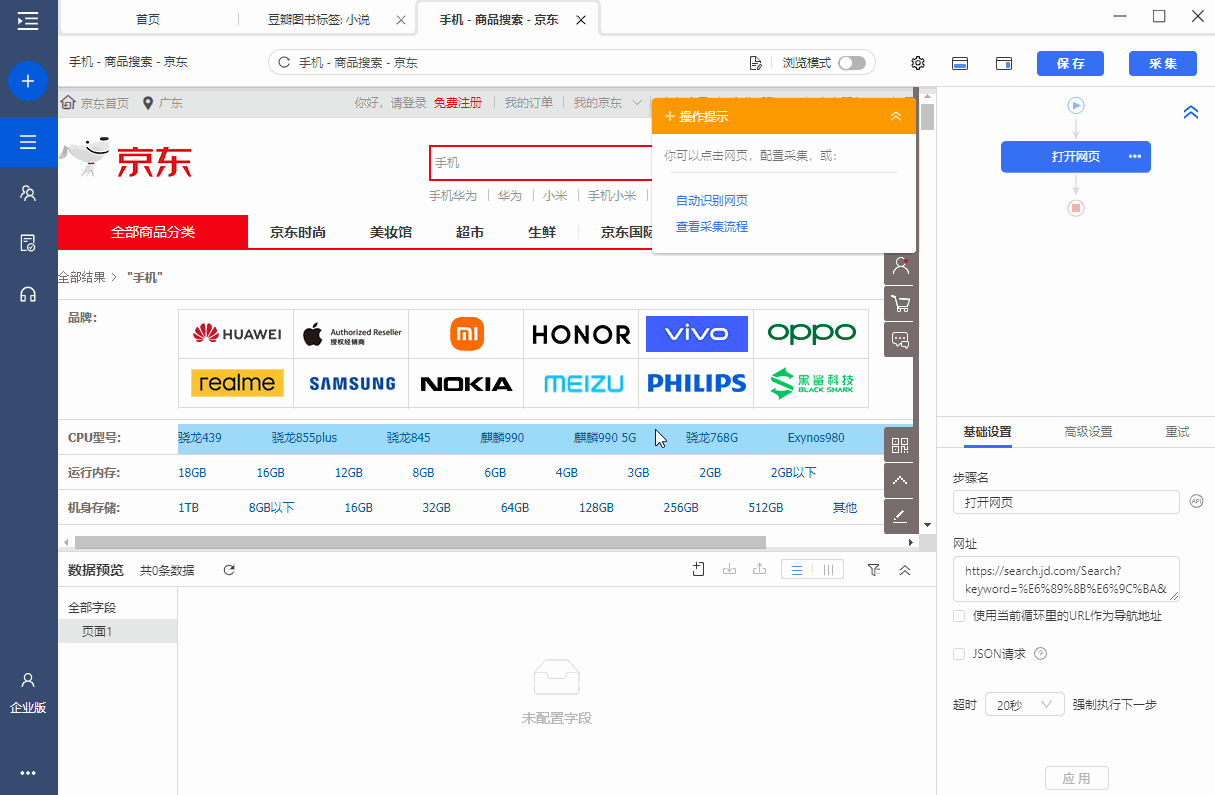This screenshot has width=1215, height=795.
Task: Open the settings gear icon
Action: point(918,63)
